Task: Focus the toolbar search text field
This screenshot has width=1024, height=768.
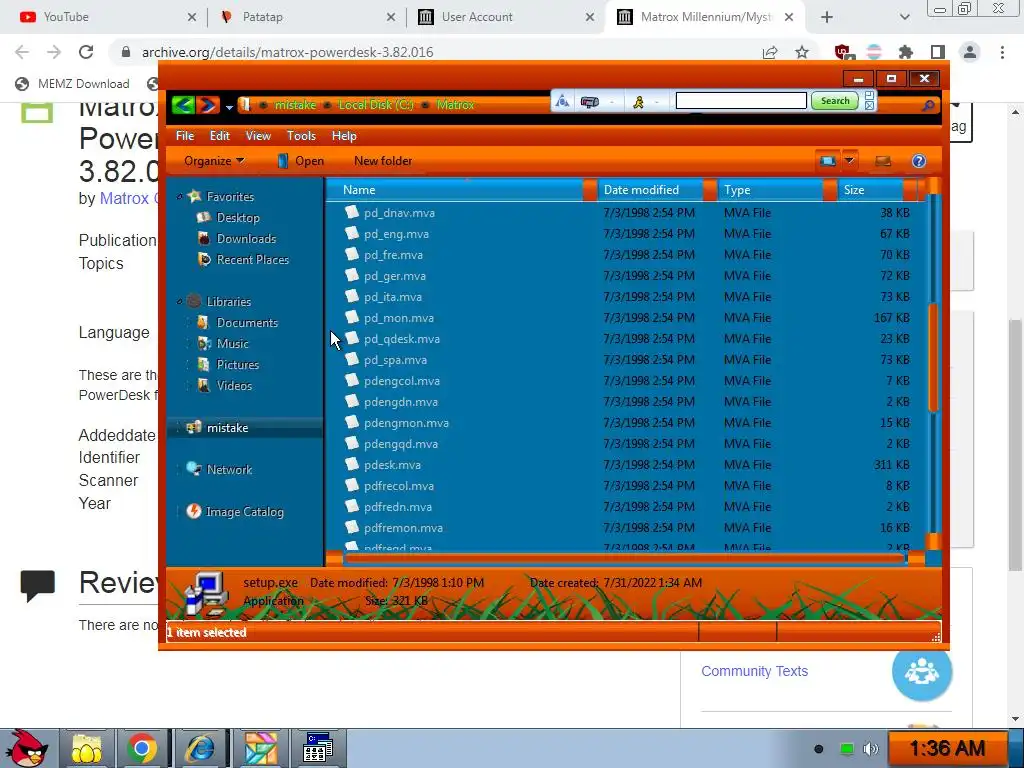Action: [741, 101]
